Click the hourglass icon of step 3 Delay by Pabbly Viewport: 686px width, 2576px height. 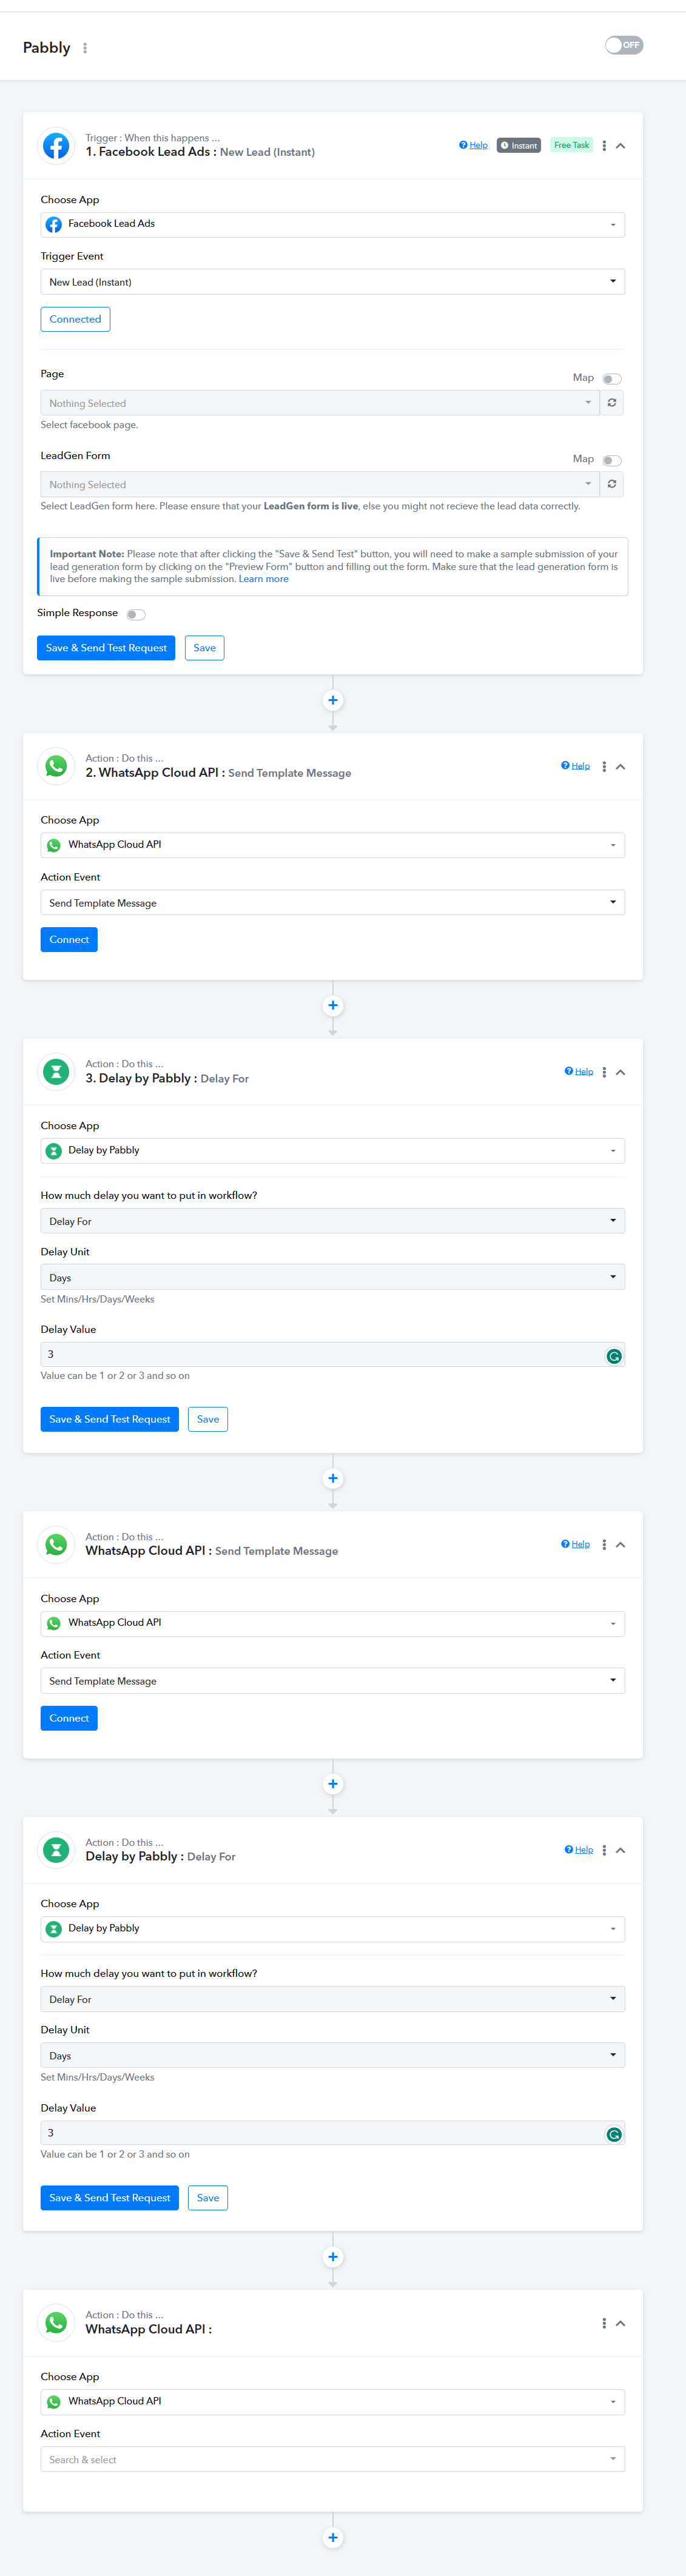[x=56, y=1072]
